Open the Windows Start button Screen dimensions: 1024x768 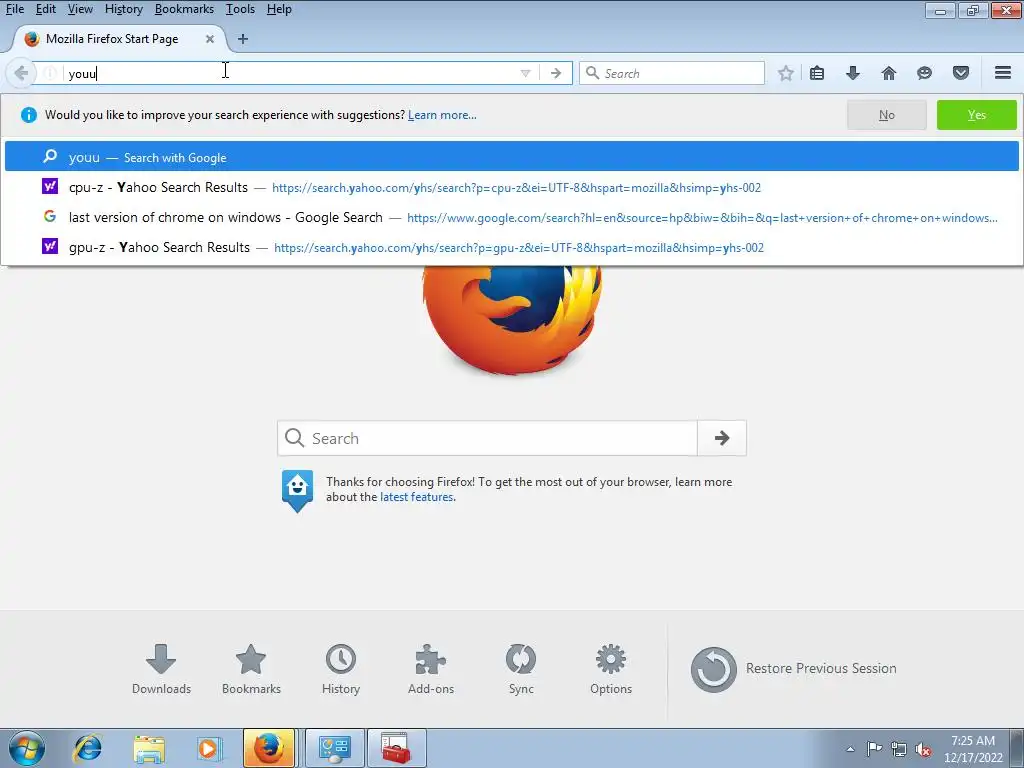[26, 748]
